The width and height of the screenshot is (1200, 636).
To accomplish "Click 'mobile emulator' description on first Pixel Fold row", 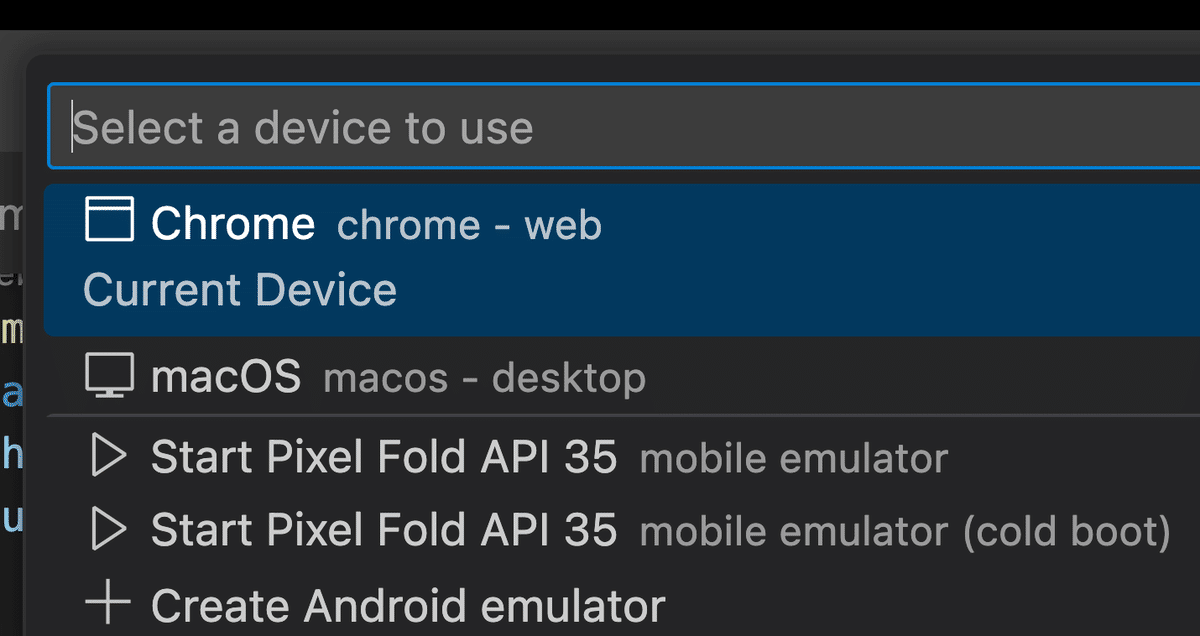I will pyautogui.click(x=794, y=458).
